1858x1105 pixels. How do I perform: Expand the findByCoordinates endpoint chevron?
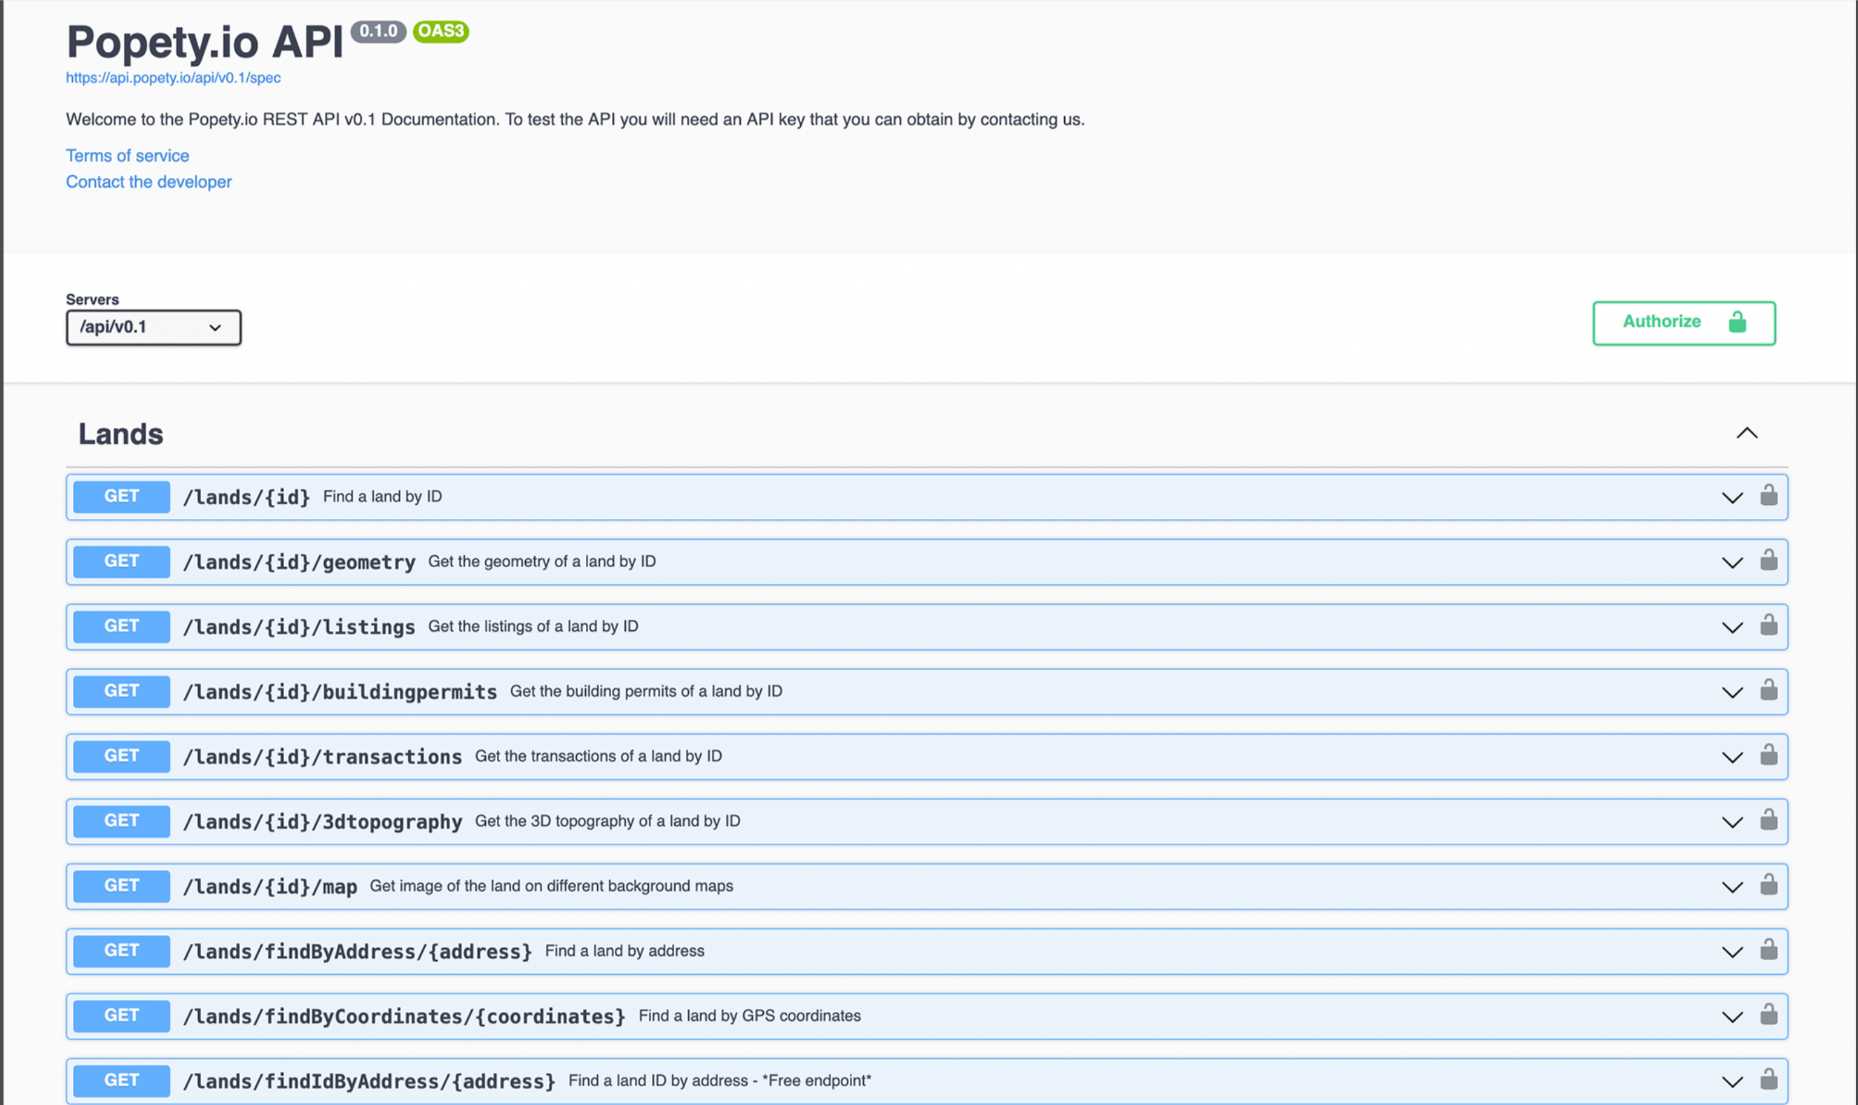click(x=1732, y=1017)
